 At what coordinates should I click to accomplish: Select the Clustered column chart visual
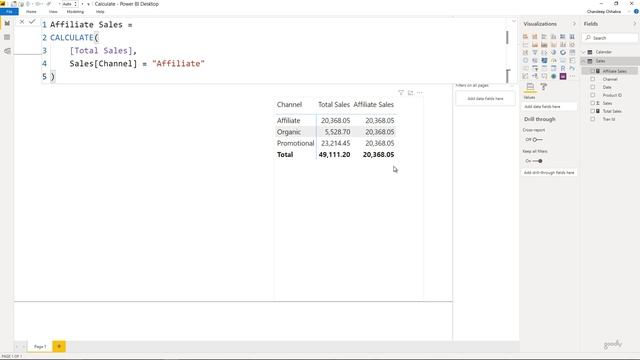pos(553,37)
